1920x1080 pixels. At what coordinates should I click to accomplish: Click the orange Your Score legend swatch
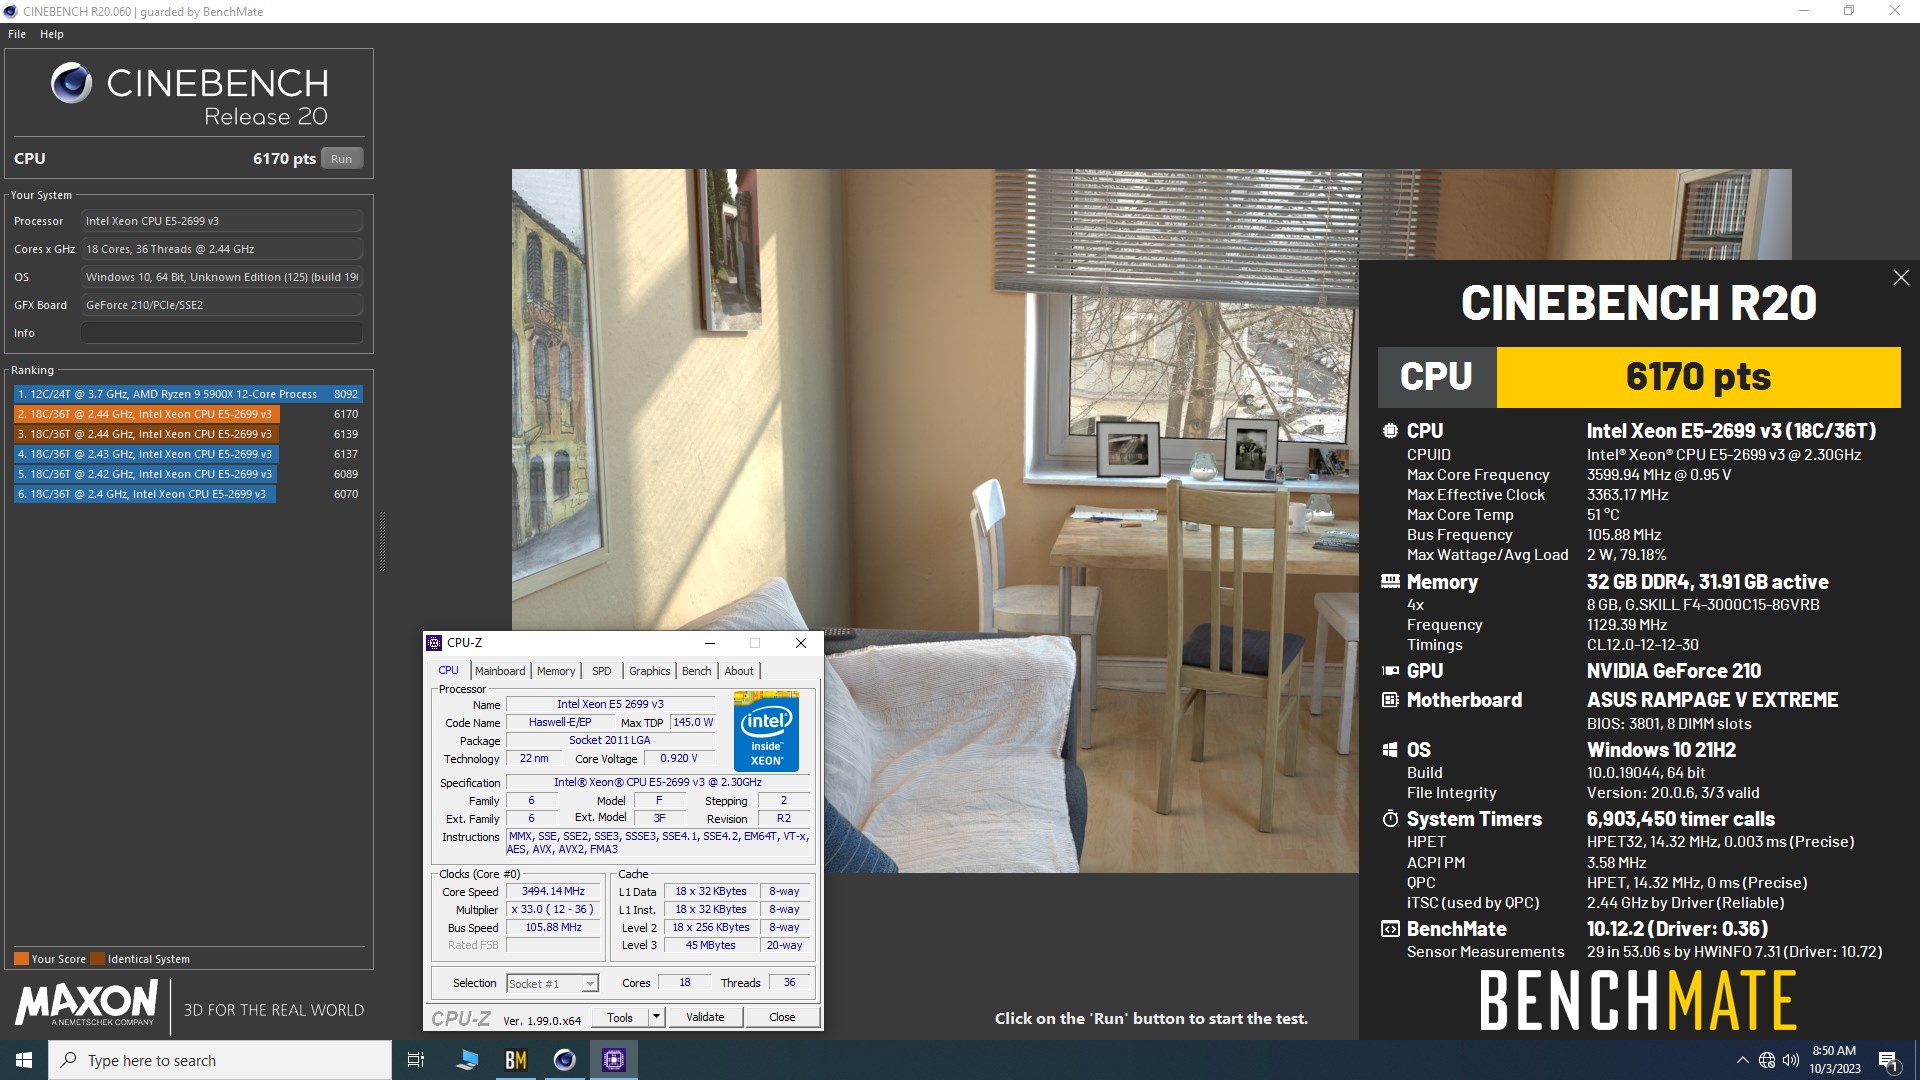21,959
